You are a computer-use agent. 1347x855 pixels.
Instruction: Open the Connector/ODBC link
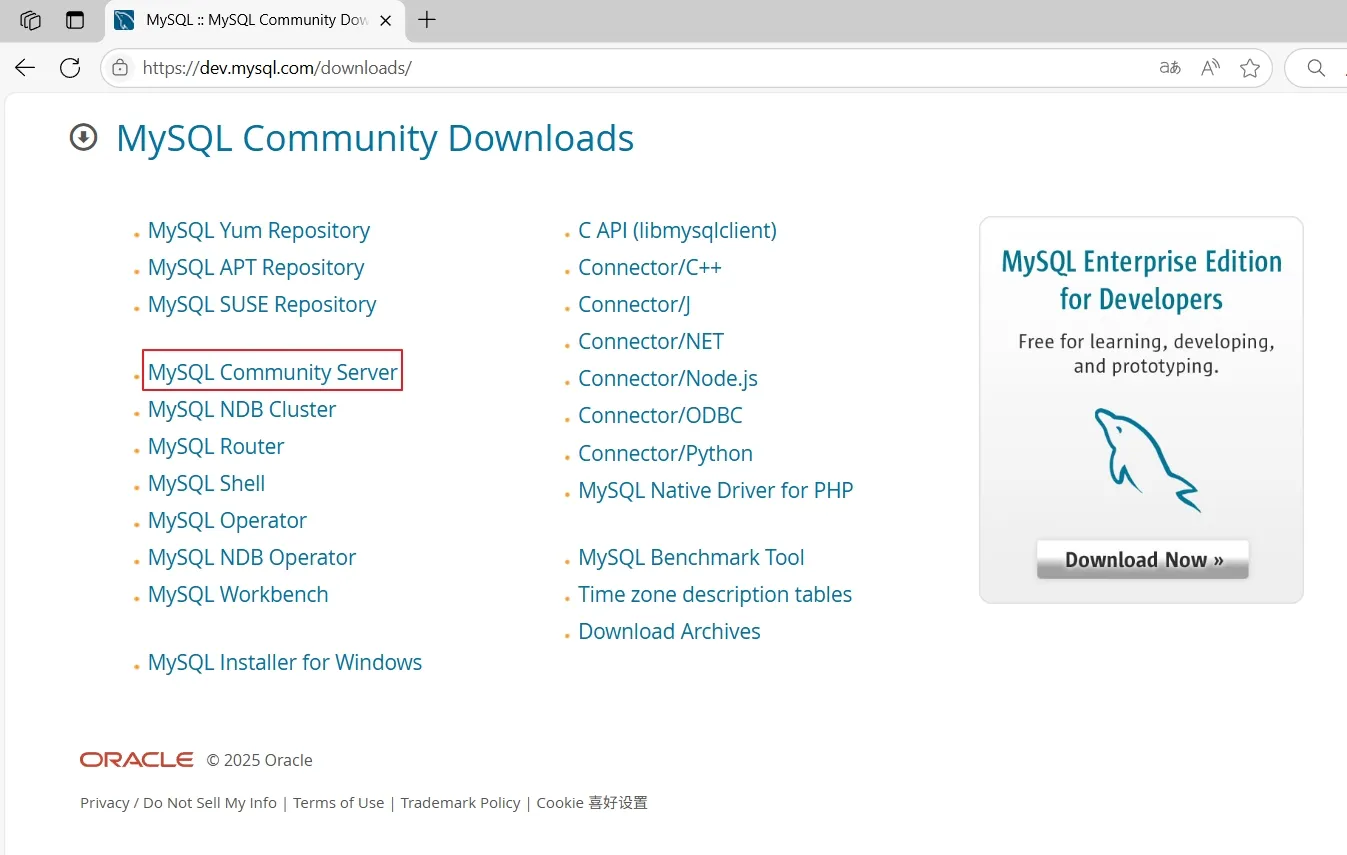[x=660, y=415]
